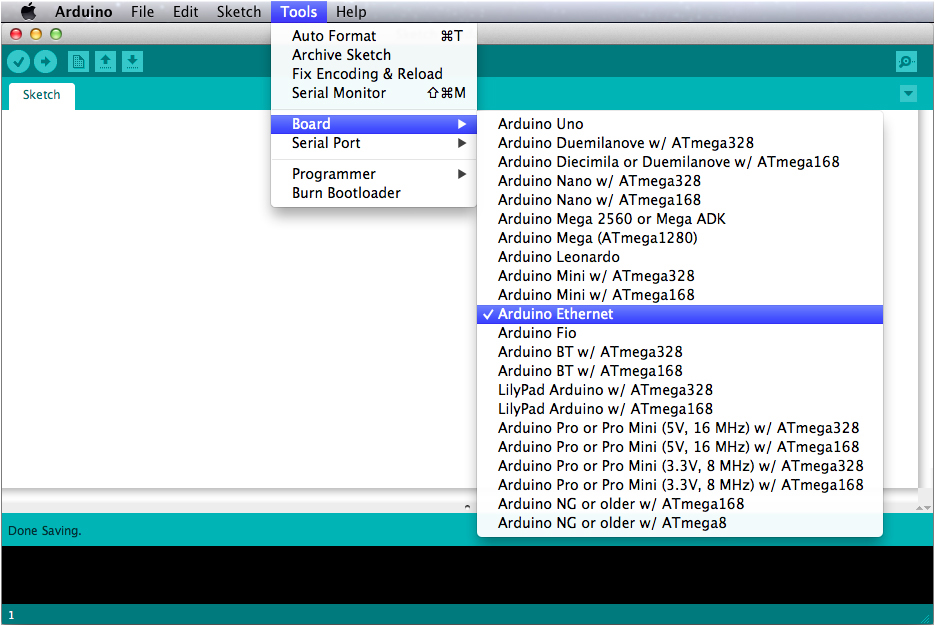Image resolution: width=935 pixels, height=626 pixels.
Task: Open the Edit menu
Action: point(185,11)
